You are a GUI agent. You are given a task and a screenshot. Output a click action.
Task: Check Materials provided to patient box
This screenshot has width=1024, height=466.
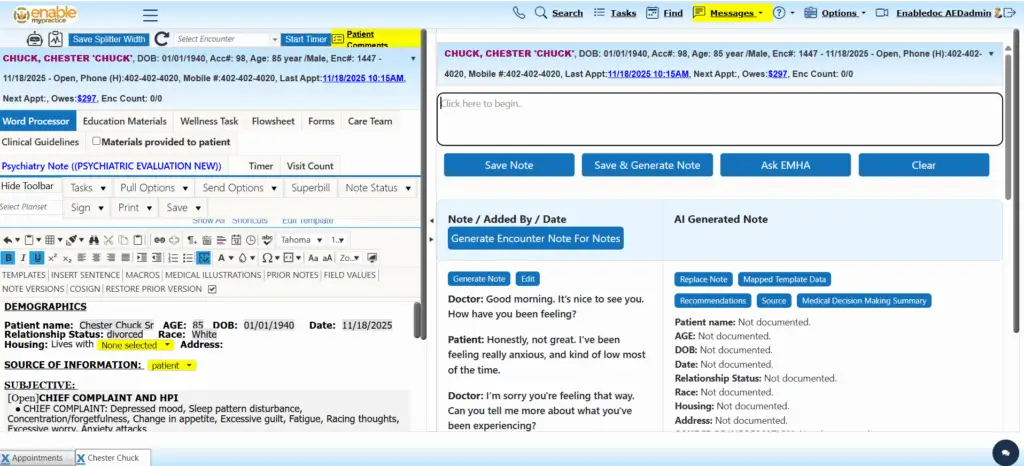coord(97,142)
